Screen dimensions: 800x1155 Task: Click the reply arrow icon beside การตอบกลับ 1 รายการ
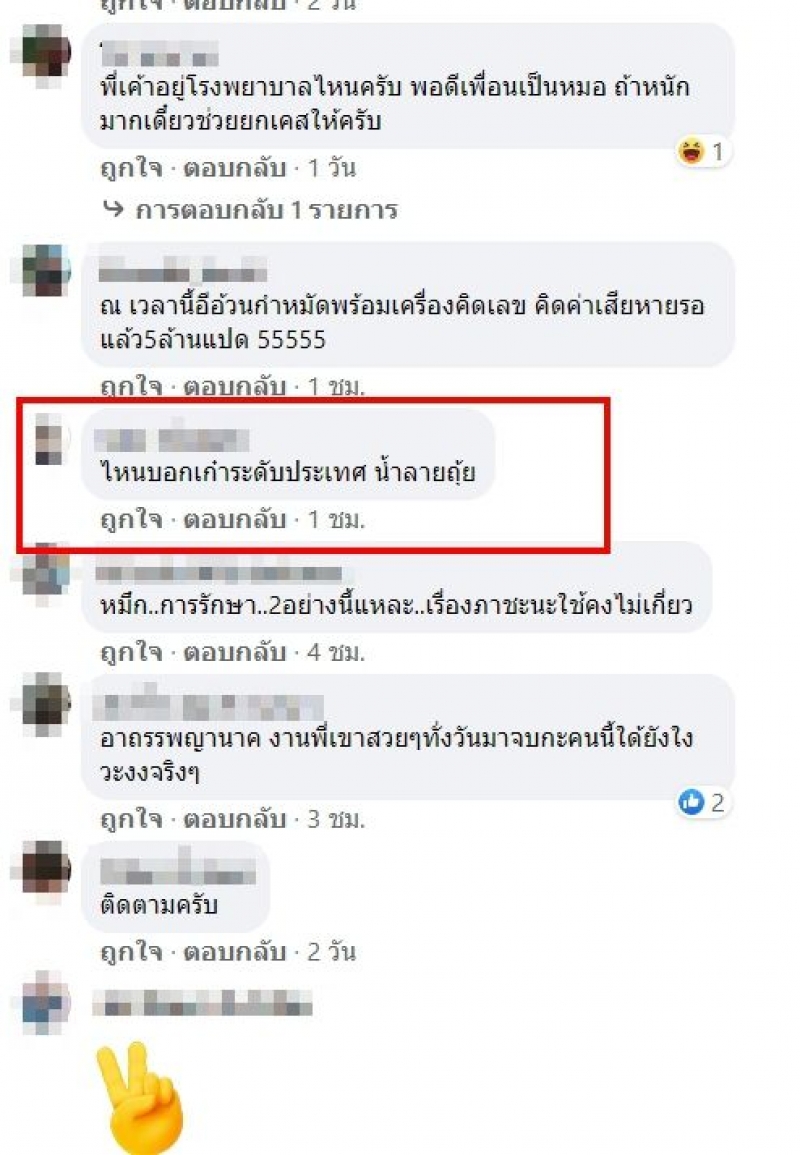[x=113, y=210]
